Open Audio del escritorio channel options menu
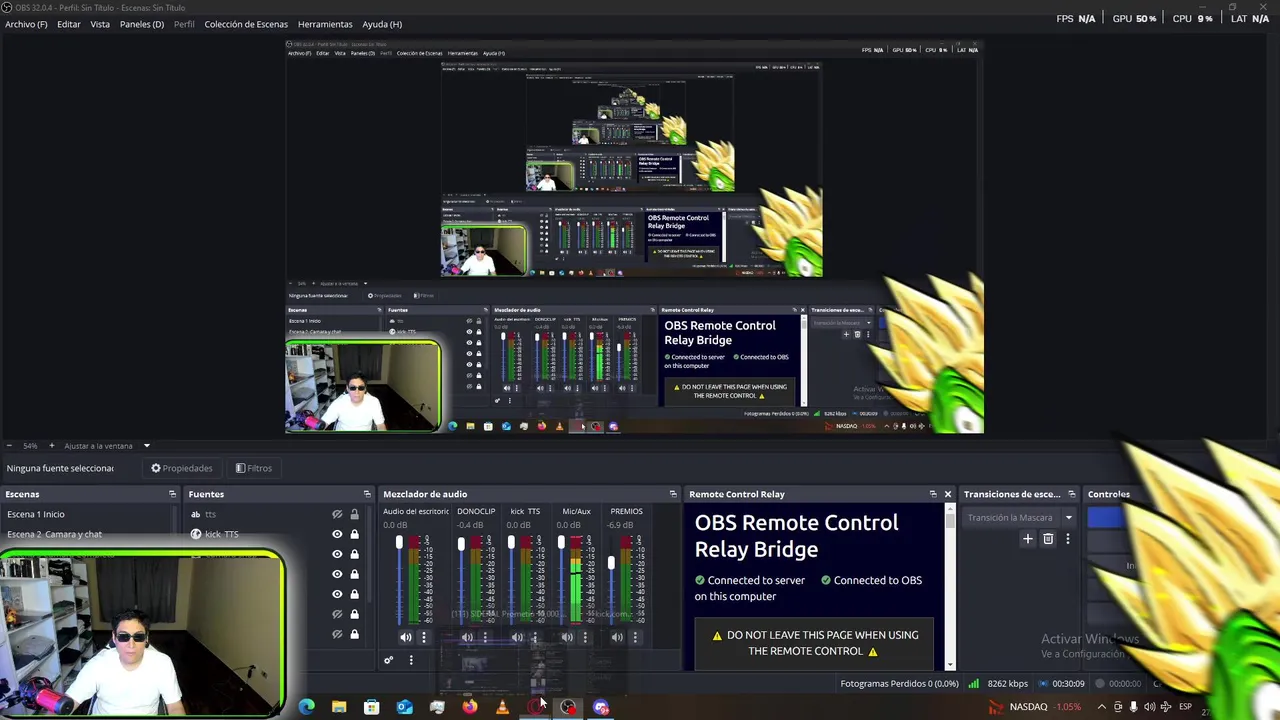1280x720 pixels. coord(423,637)
